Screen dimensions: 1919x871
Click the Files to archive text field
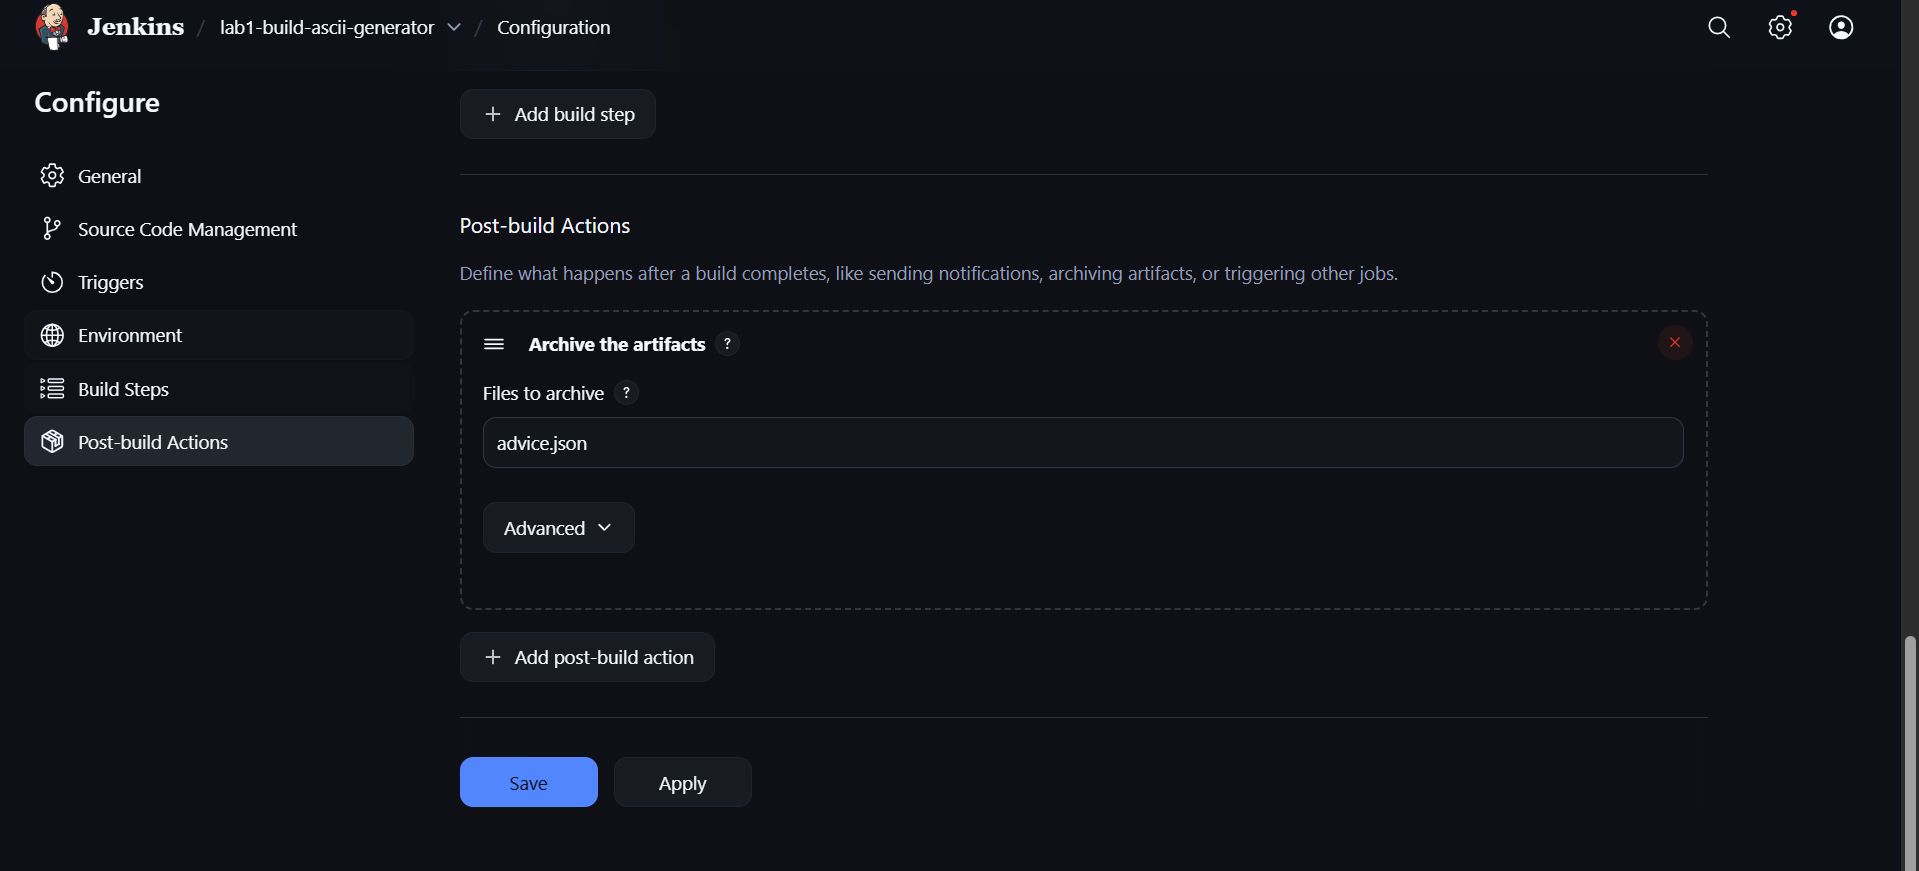tap(1082, 443)
